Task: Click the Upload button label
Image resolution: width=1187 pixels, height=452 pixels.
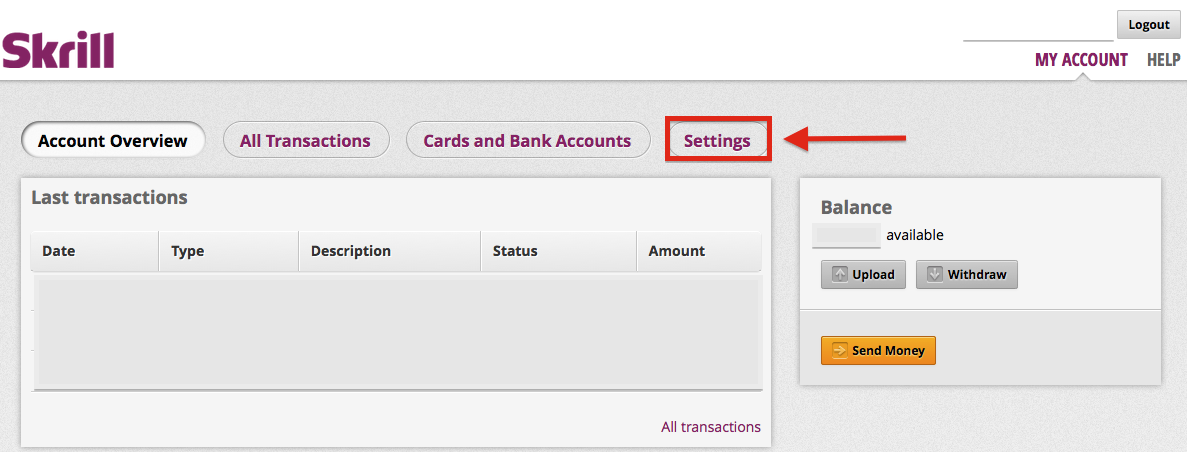Action: point(873,275)
